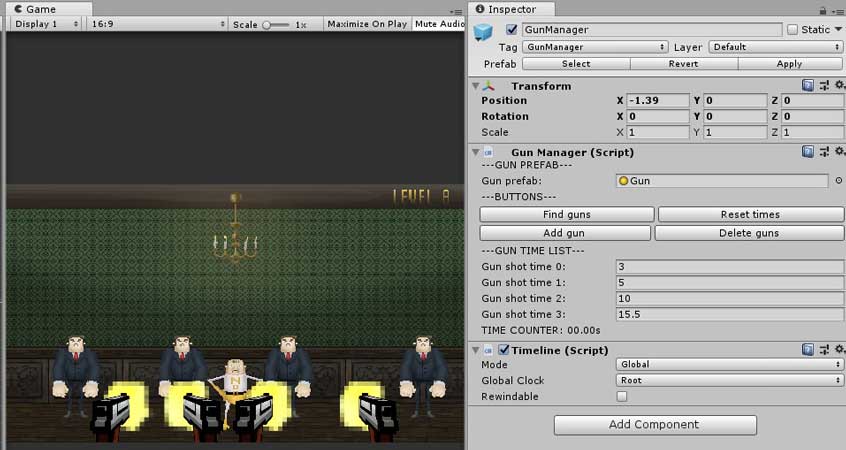Collapse the Timeline script component

(475, 351)
